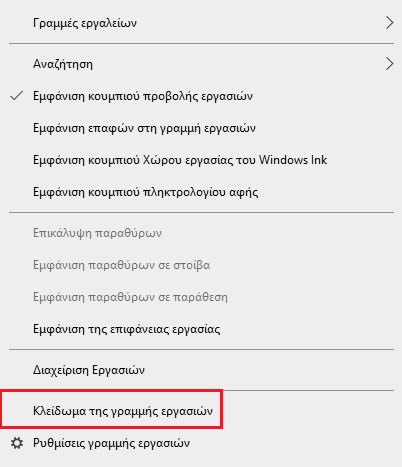Viewport: 402px width, 467px height.
Task: Select Εμφάνιση της επιφάνειας εργασίας
Action: click(x=201, y=329)
